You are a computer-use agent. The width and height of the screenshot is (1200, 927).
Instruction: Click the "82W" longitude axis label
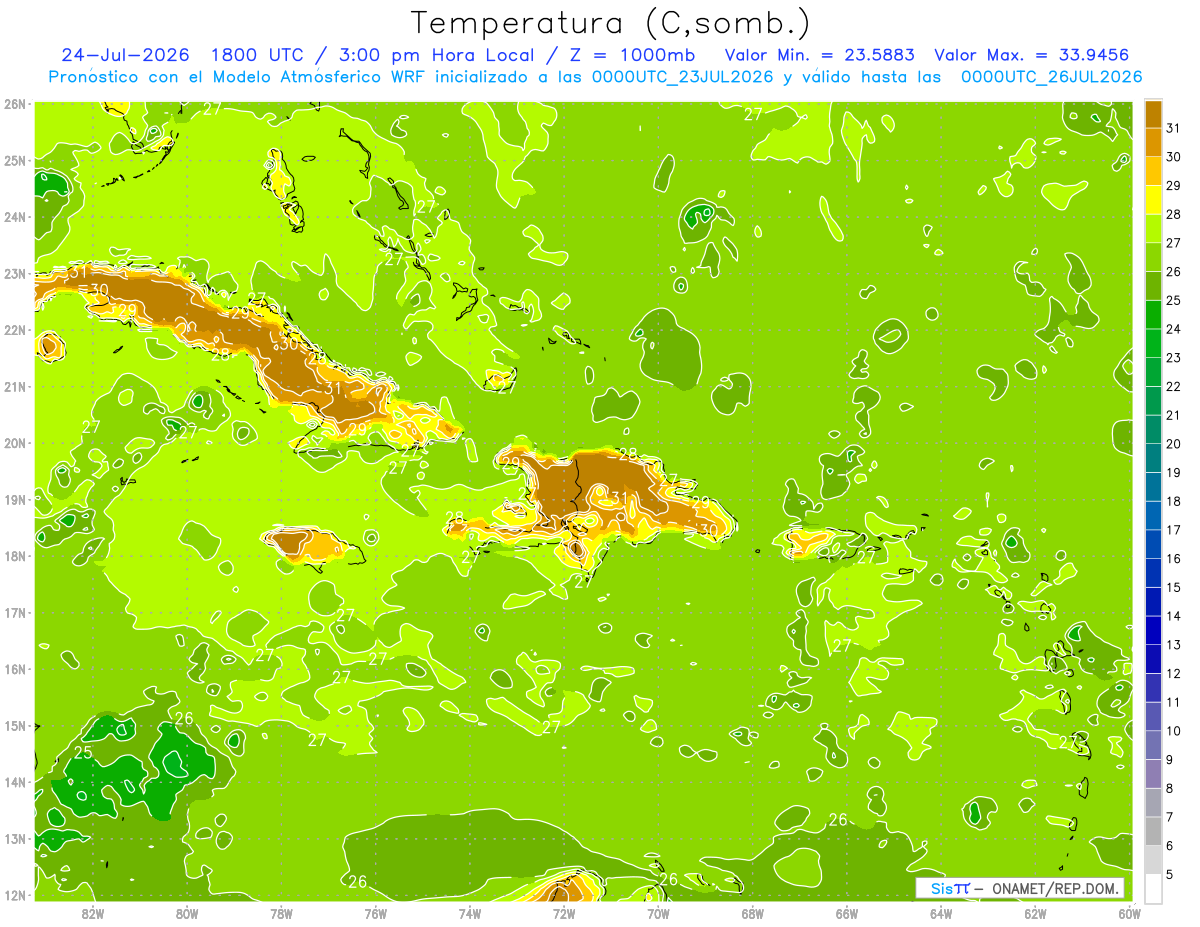point(93,913)
